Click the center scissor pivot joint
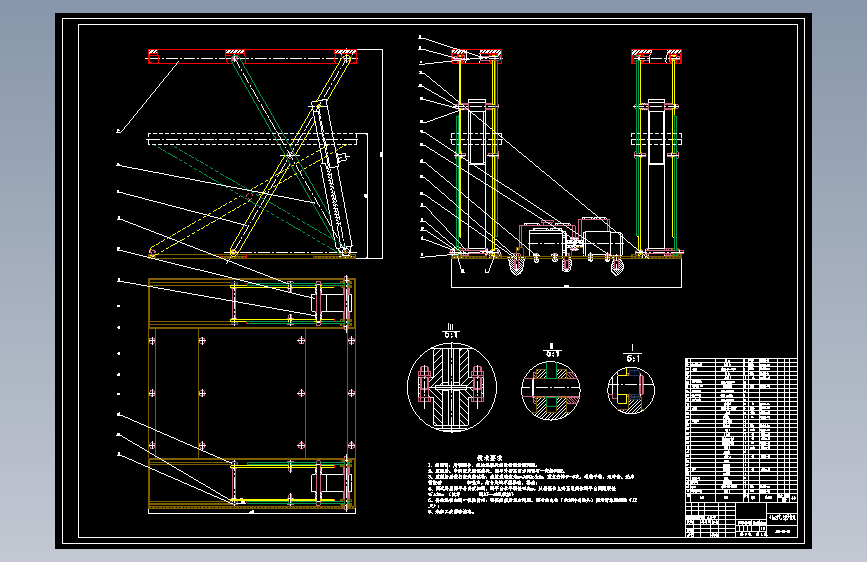Screen dimensions: 867x562 pos(290,155)
